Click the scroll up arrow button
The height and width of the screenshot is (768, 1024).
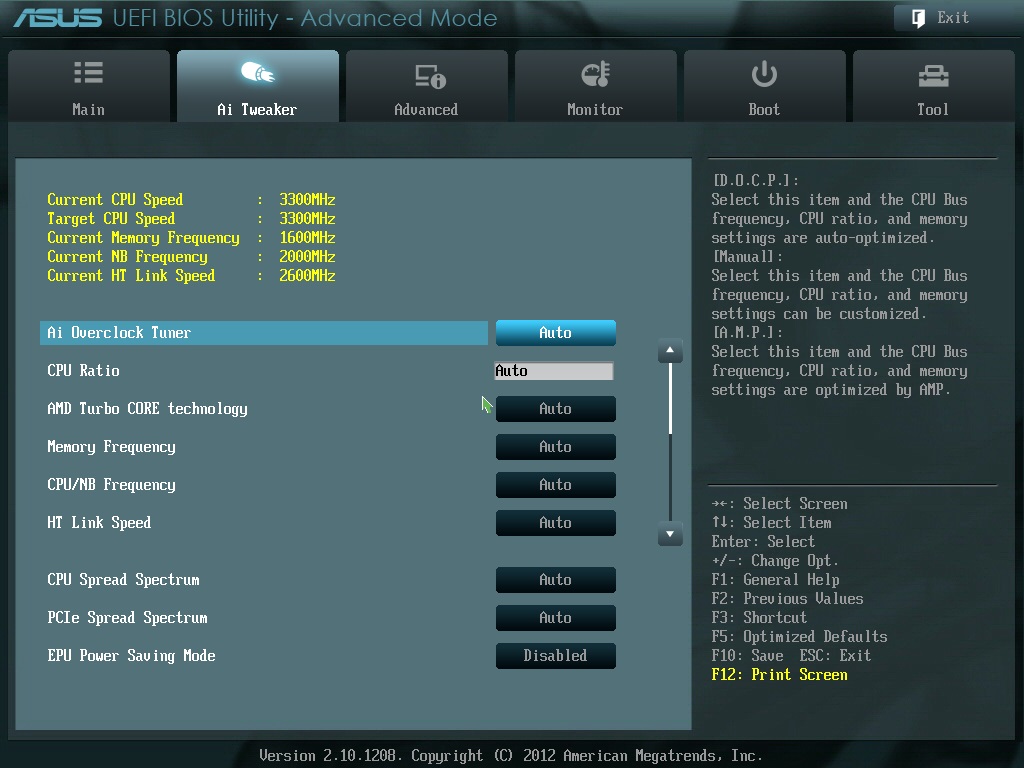[x=670, y=351]
